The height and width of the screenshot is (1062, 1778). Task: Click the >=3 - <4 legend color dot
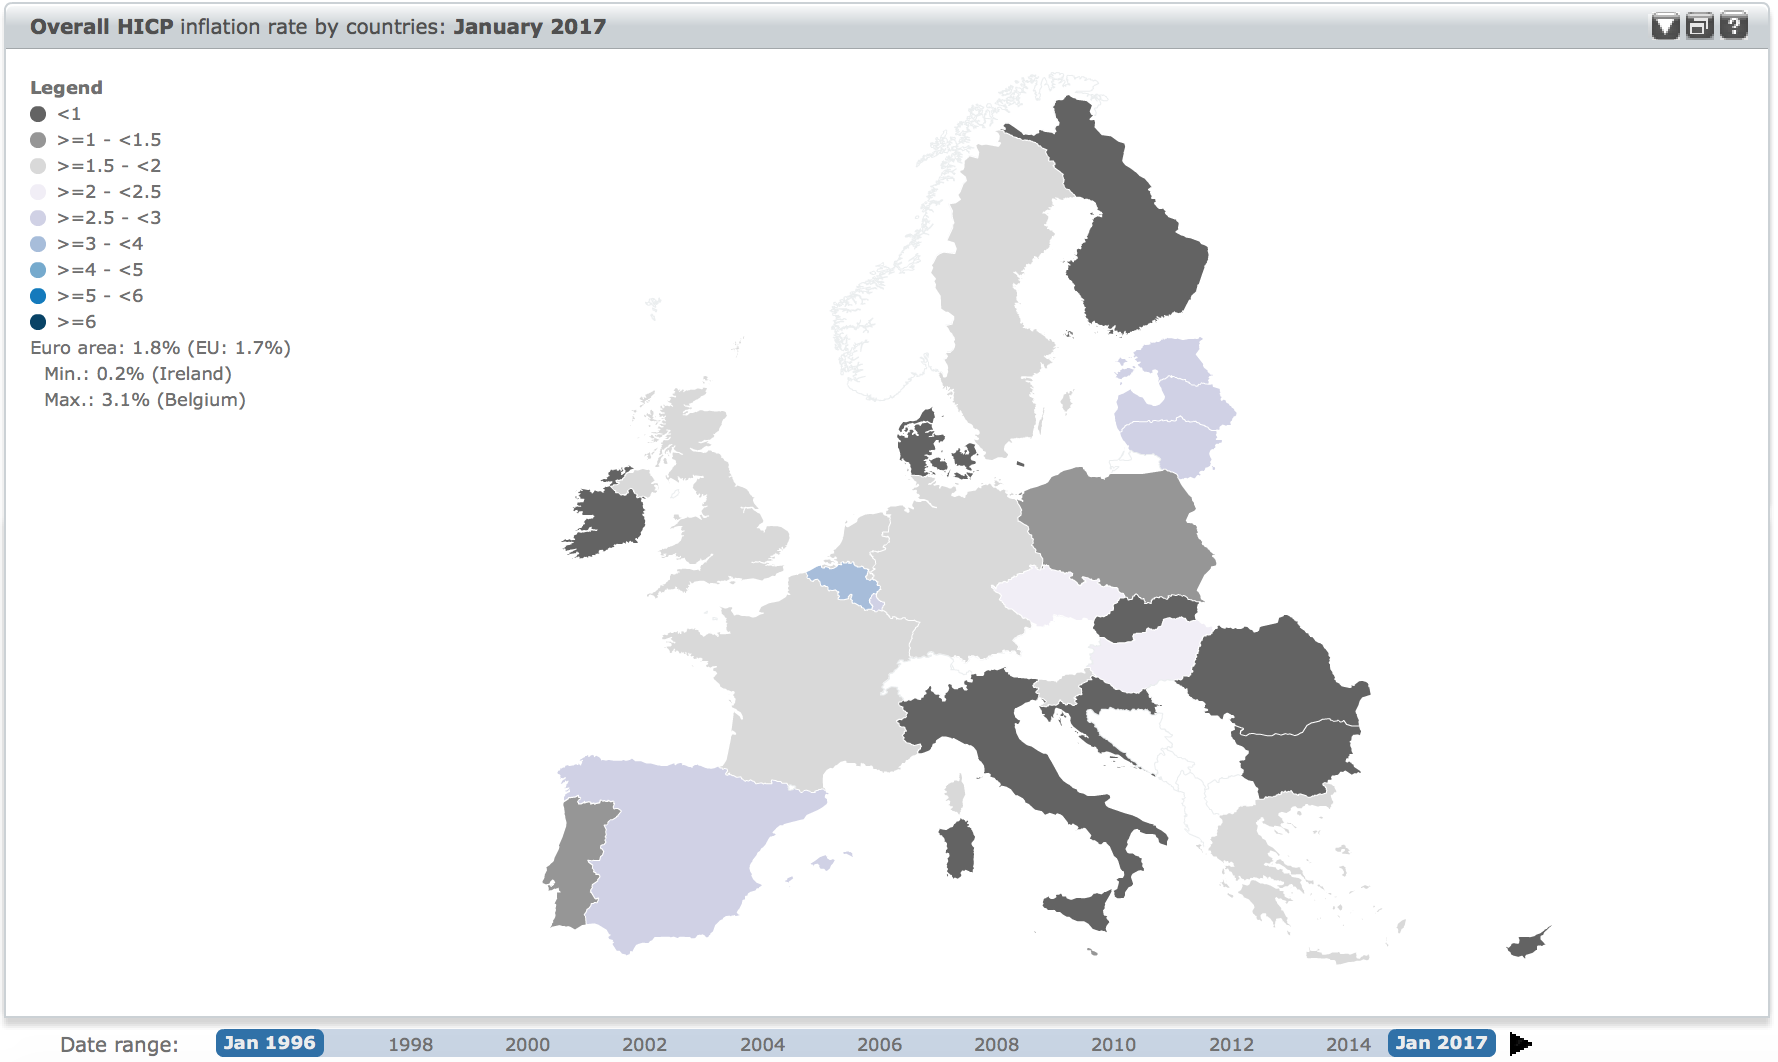pos(38,244)
